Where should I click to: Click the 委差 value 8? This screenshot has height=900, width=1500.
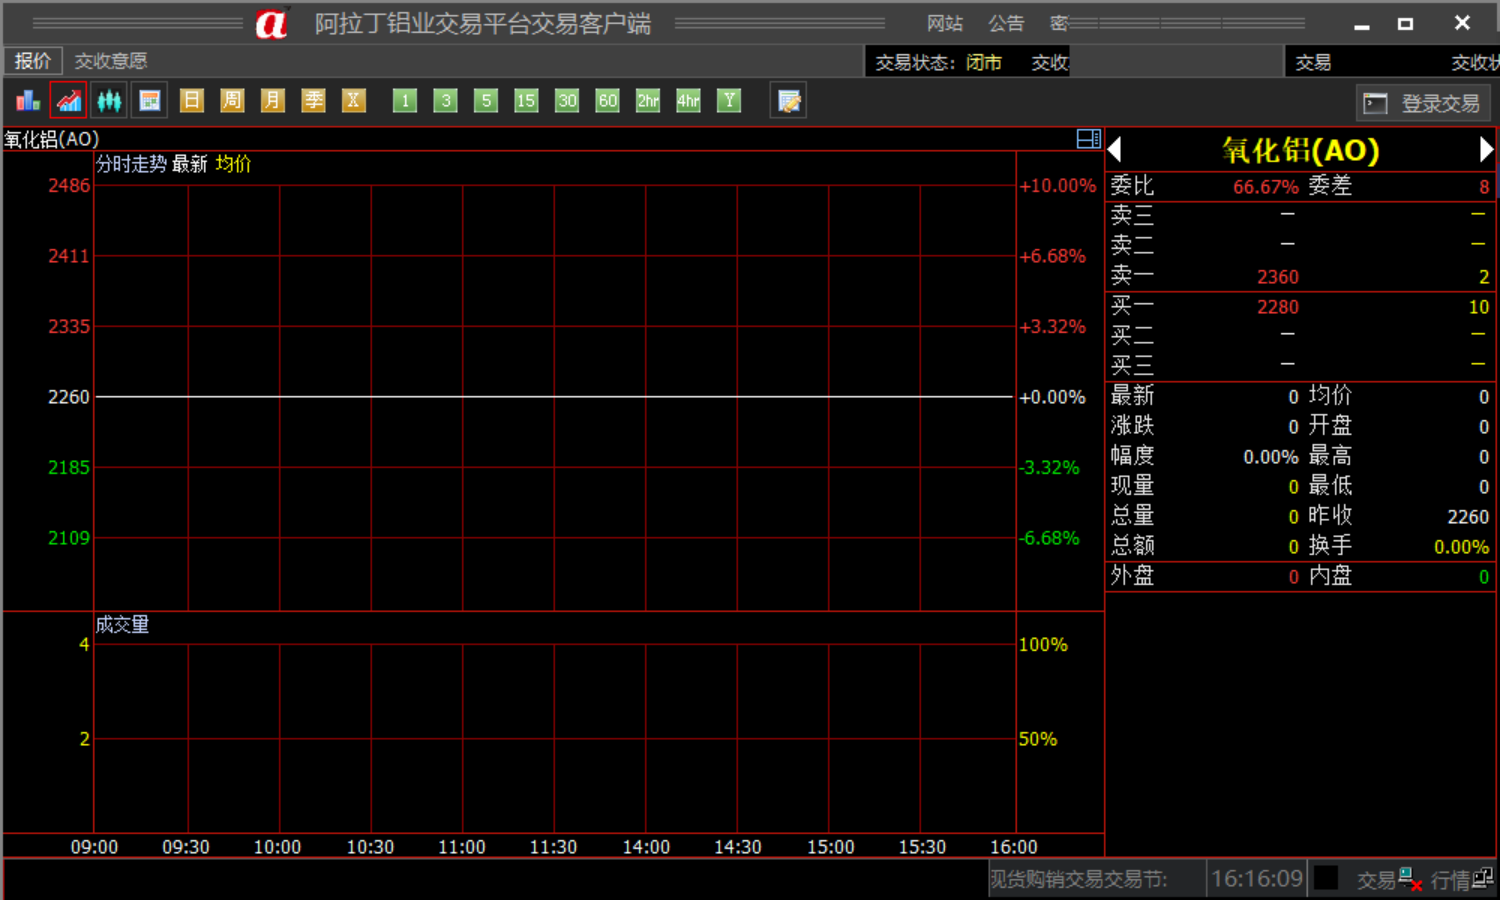tap(1484, 187)
